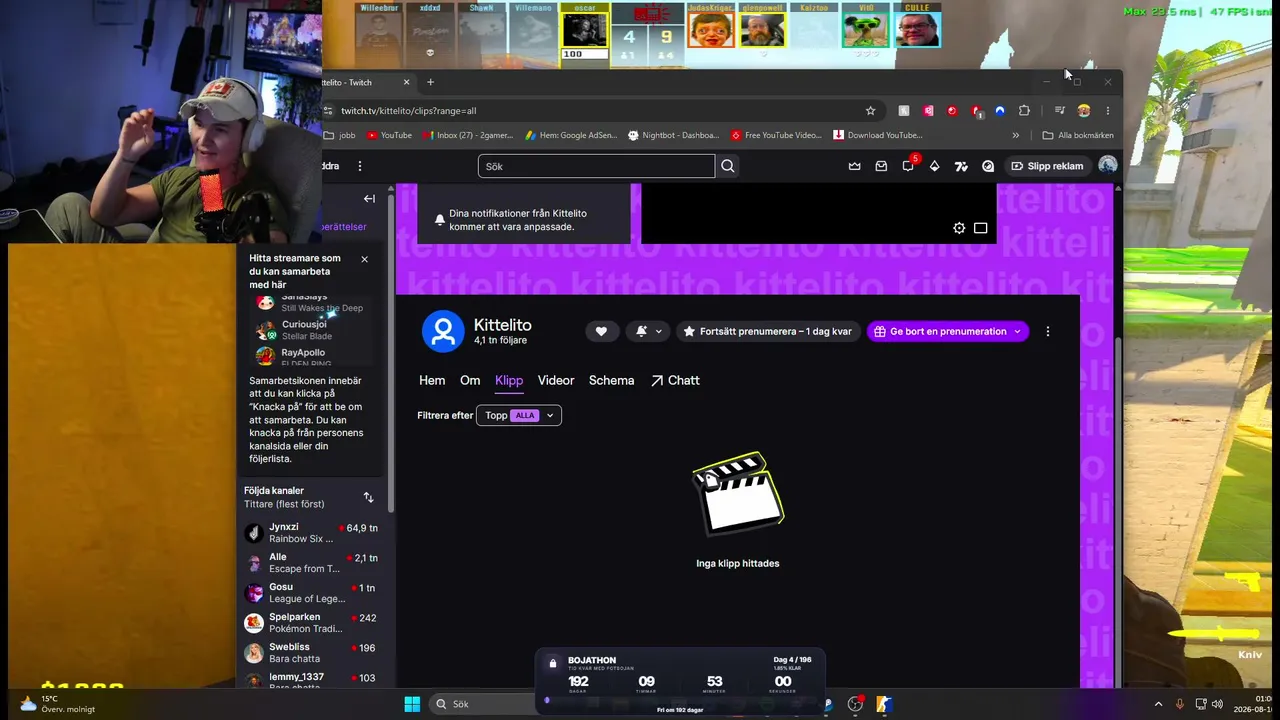
Task: Click the Bits diamond icon
Action: point(935,166)
